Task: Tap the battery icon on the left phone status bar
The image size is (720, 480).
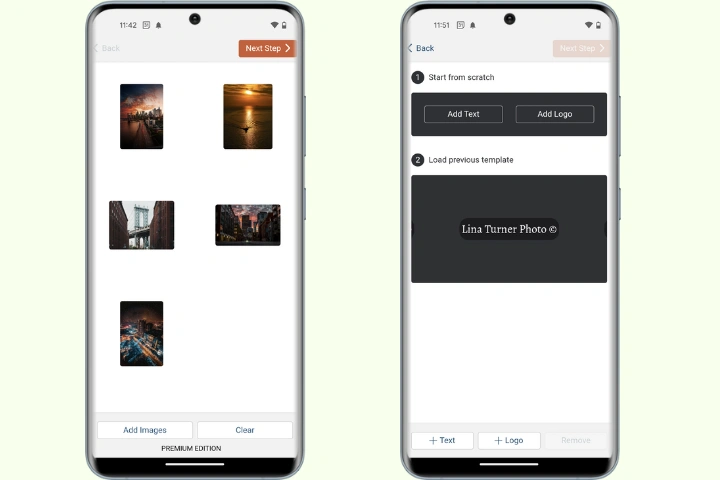Action: tap(284, 25)
